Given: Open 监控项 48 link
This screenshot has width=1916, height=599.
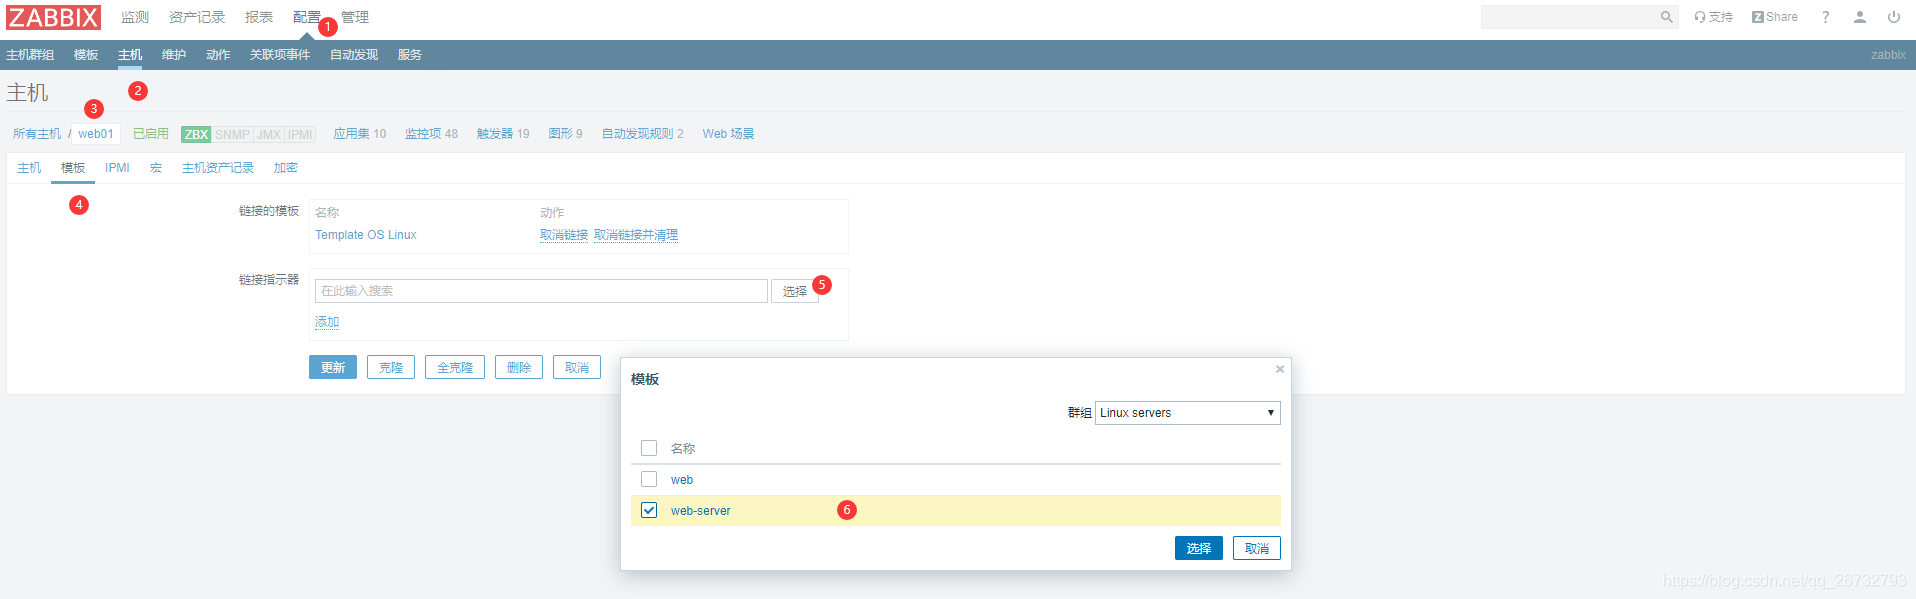Looking at the screenshot, I should point(431,134).
